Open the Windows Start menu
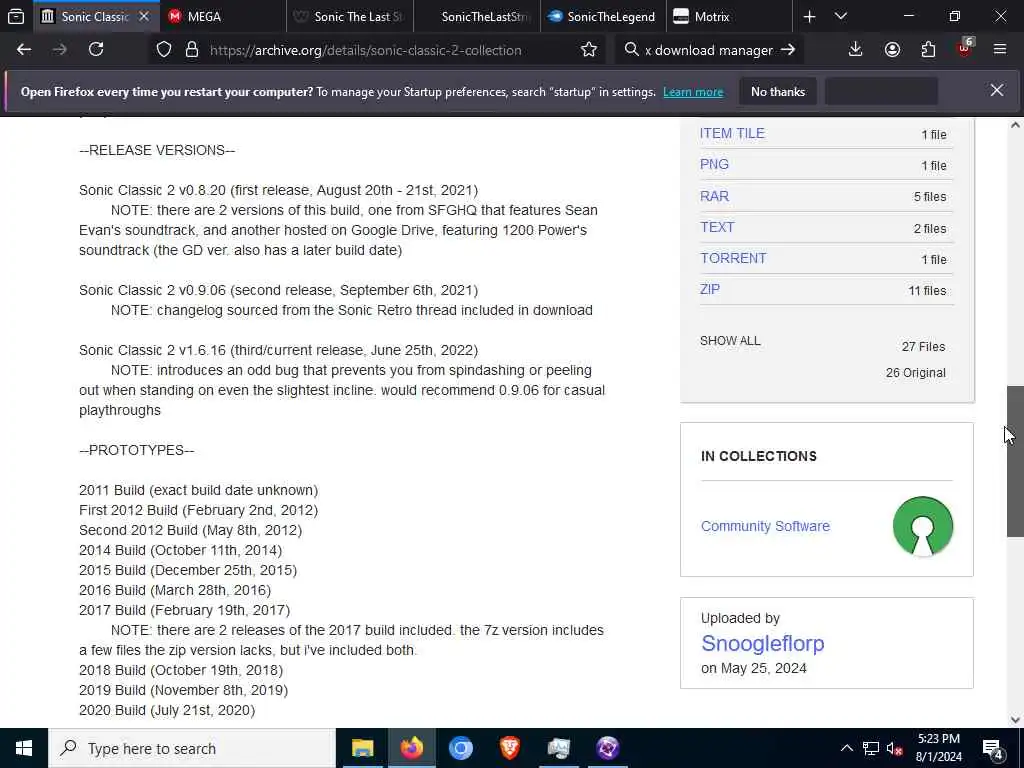Screen dimensions: 1024x768 click(x=24, y=748)
